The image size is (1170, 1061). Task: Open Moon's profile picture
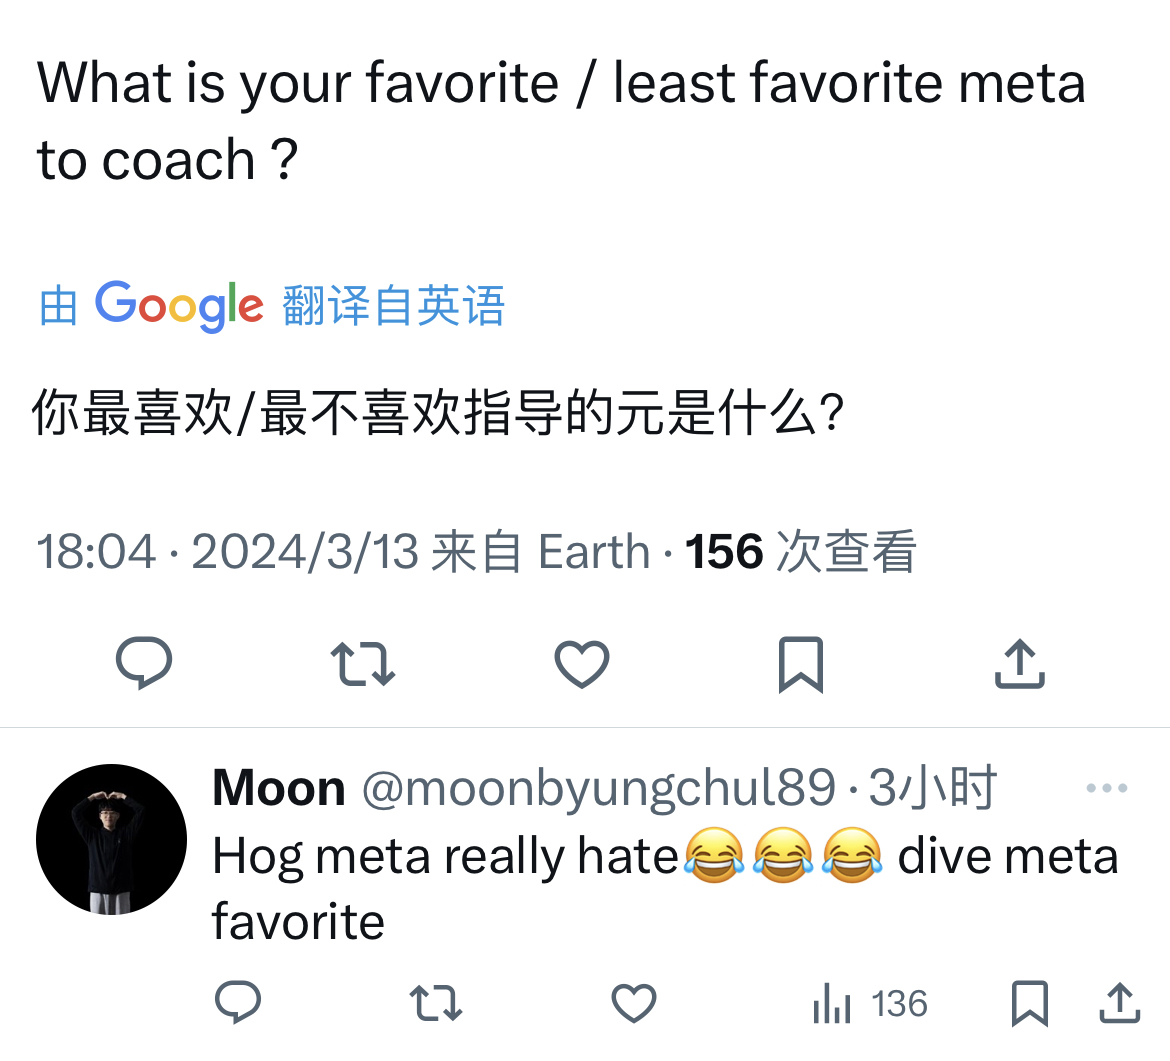tap(110, 840)
